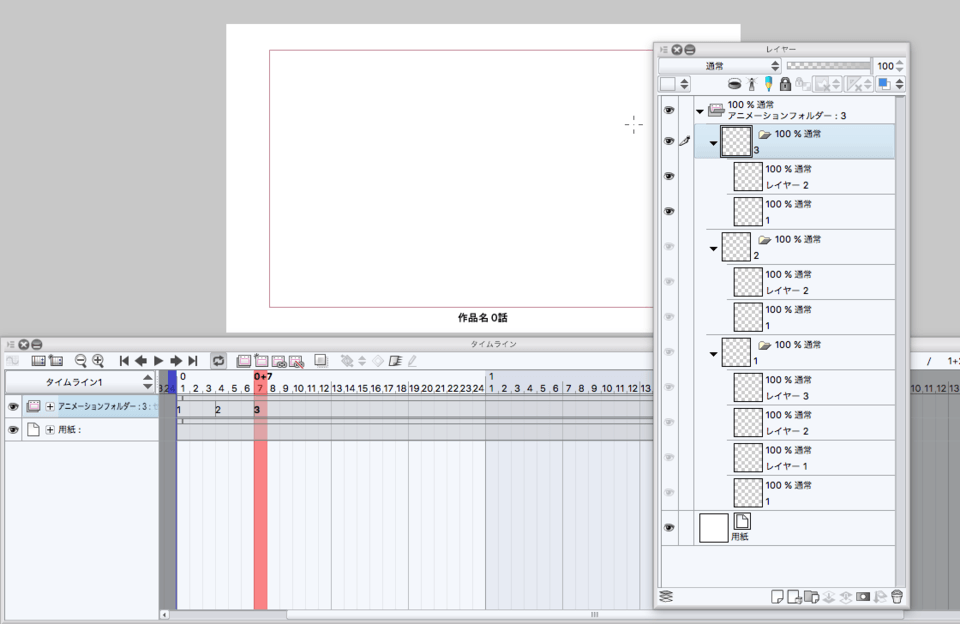
Task: Step to the next frame
Action: 176,361
